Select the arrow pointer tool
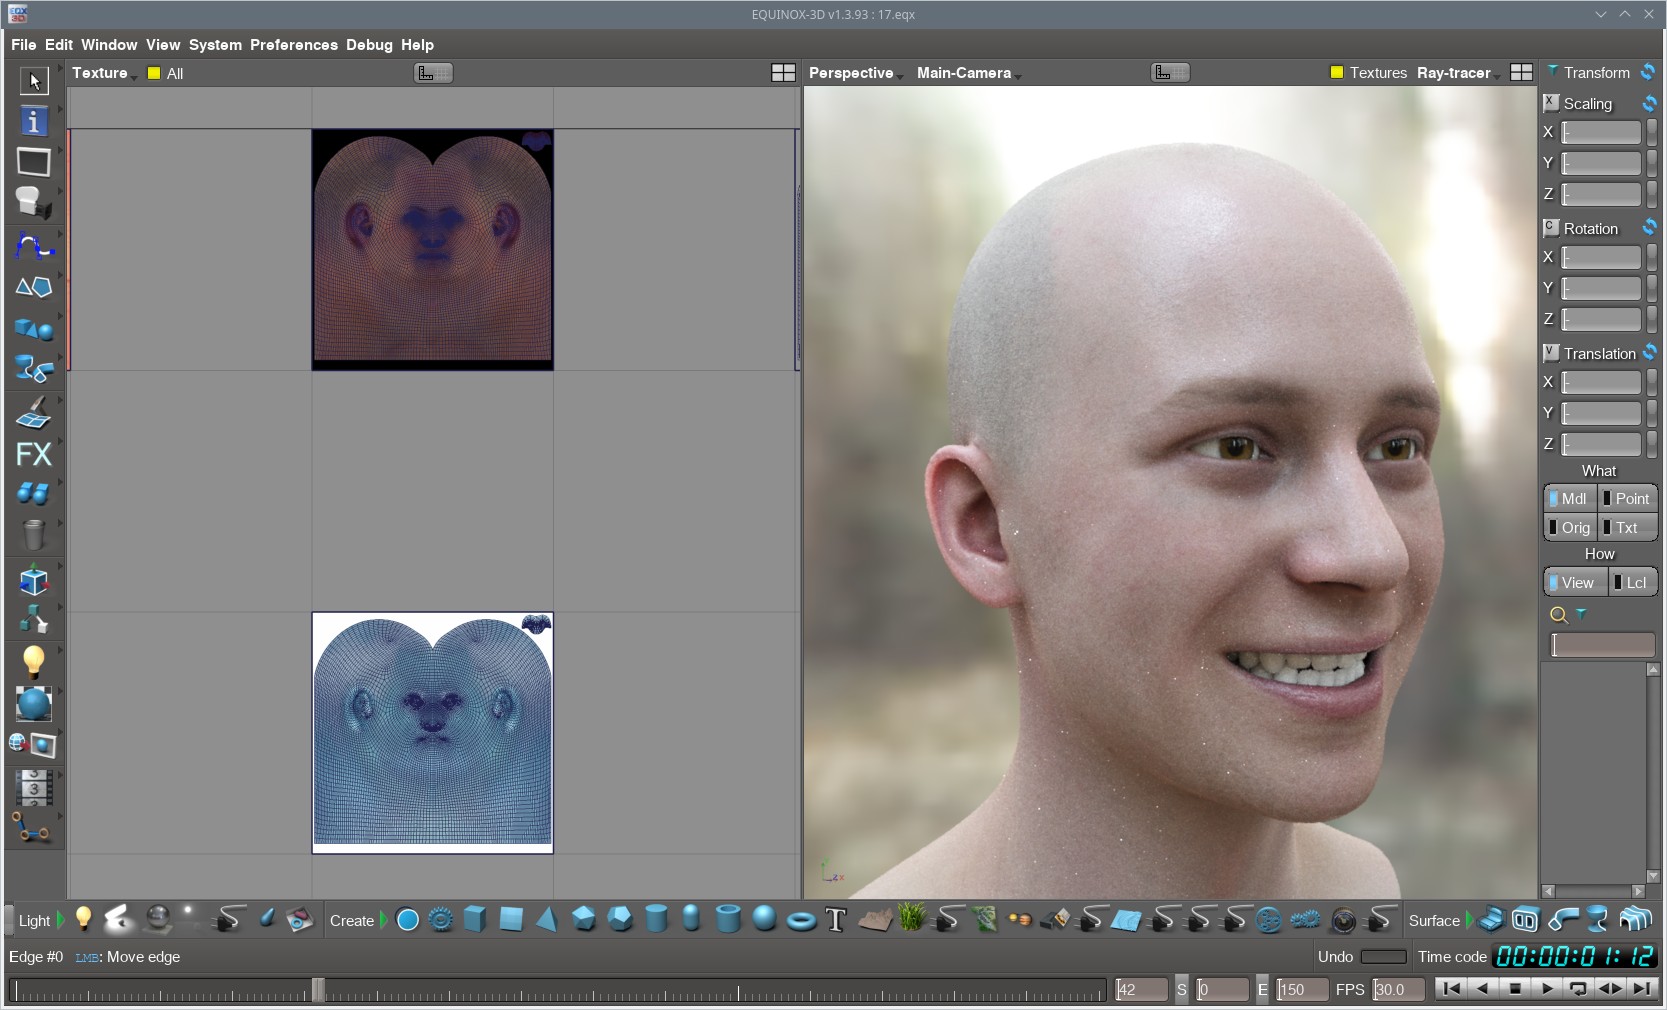The height and width of the screenshot is (1010, 1667). pos(33,80)
